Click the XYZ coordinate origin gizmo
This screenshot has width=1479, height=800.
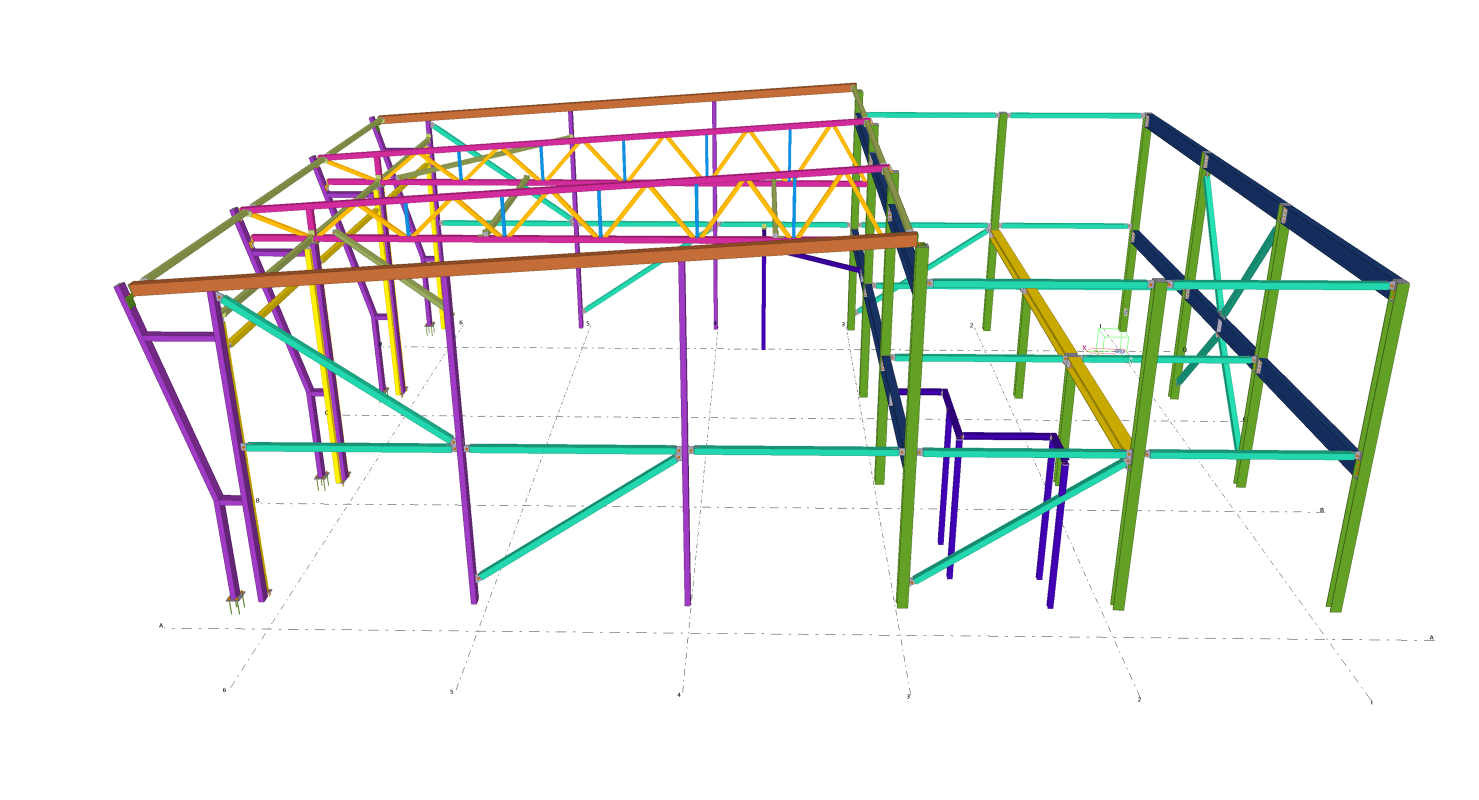1110,344
